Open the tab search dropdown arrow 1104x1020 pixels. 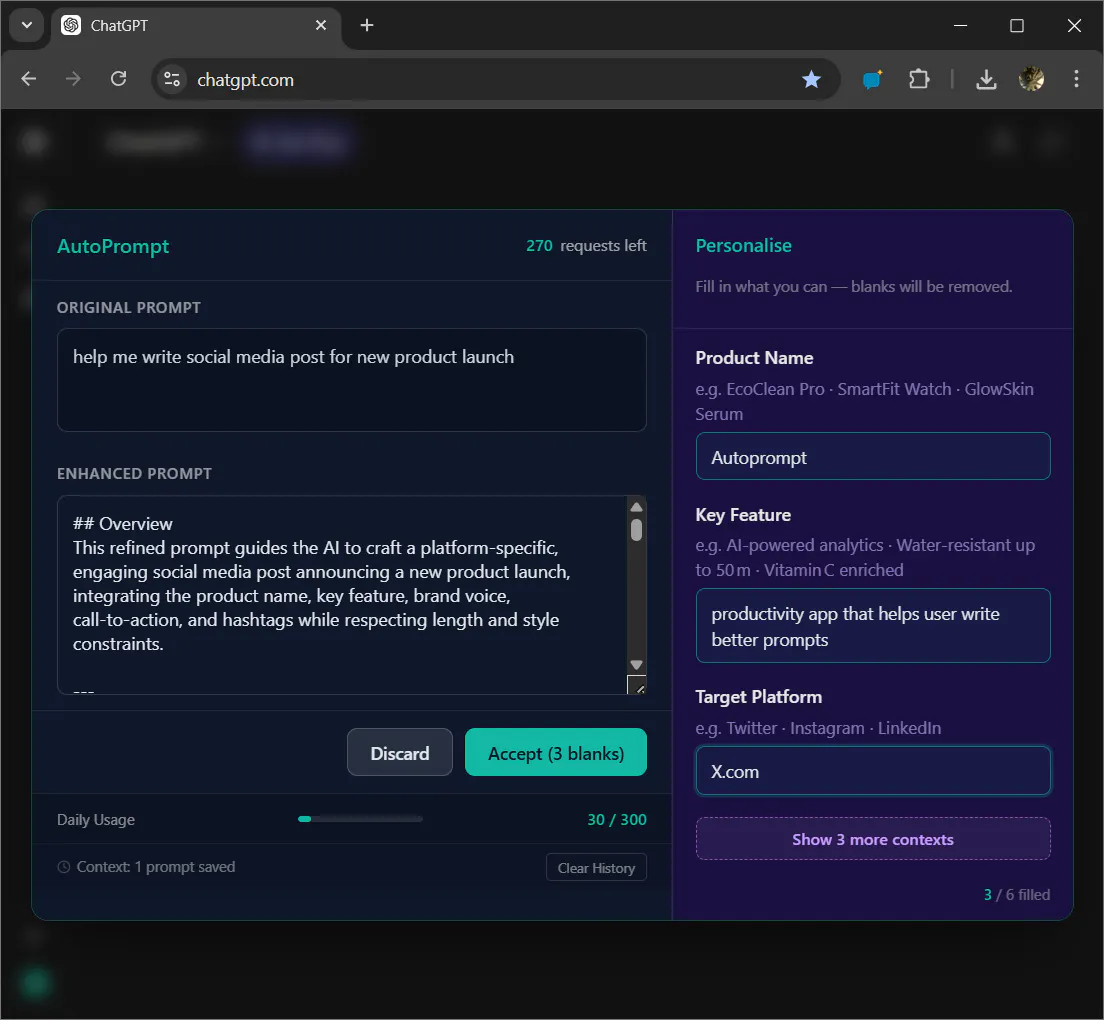click(27, 25)
